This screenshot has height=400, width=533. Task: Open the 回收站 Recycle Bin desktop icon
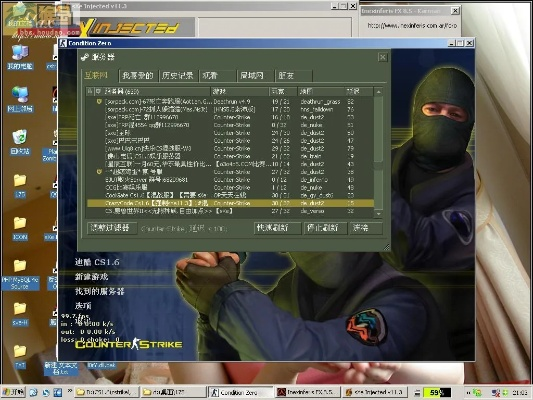click(x=20, y=142)
